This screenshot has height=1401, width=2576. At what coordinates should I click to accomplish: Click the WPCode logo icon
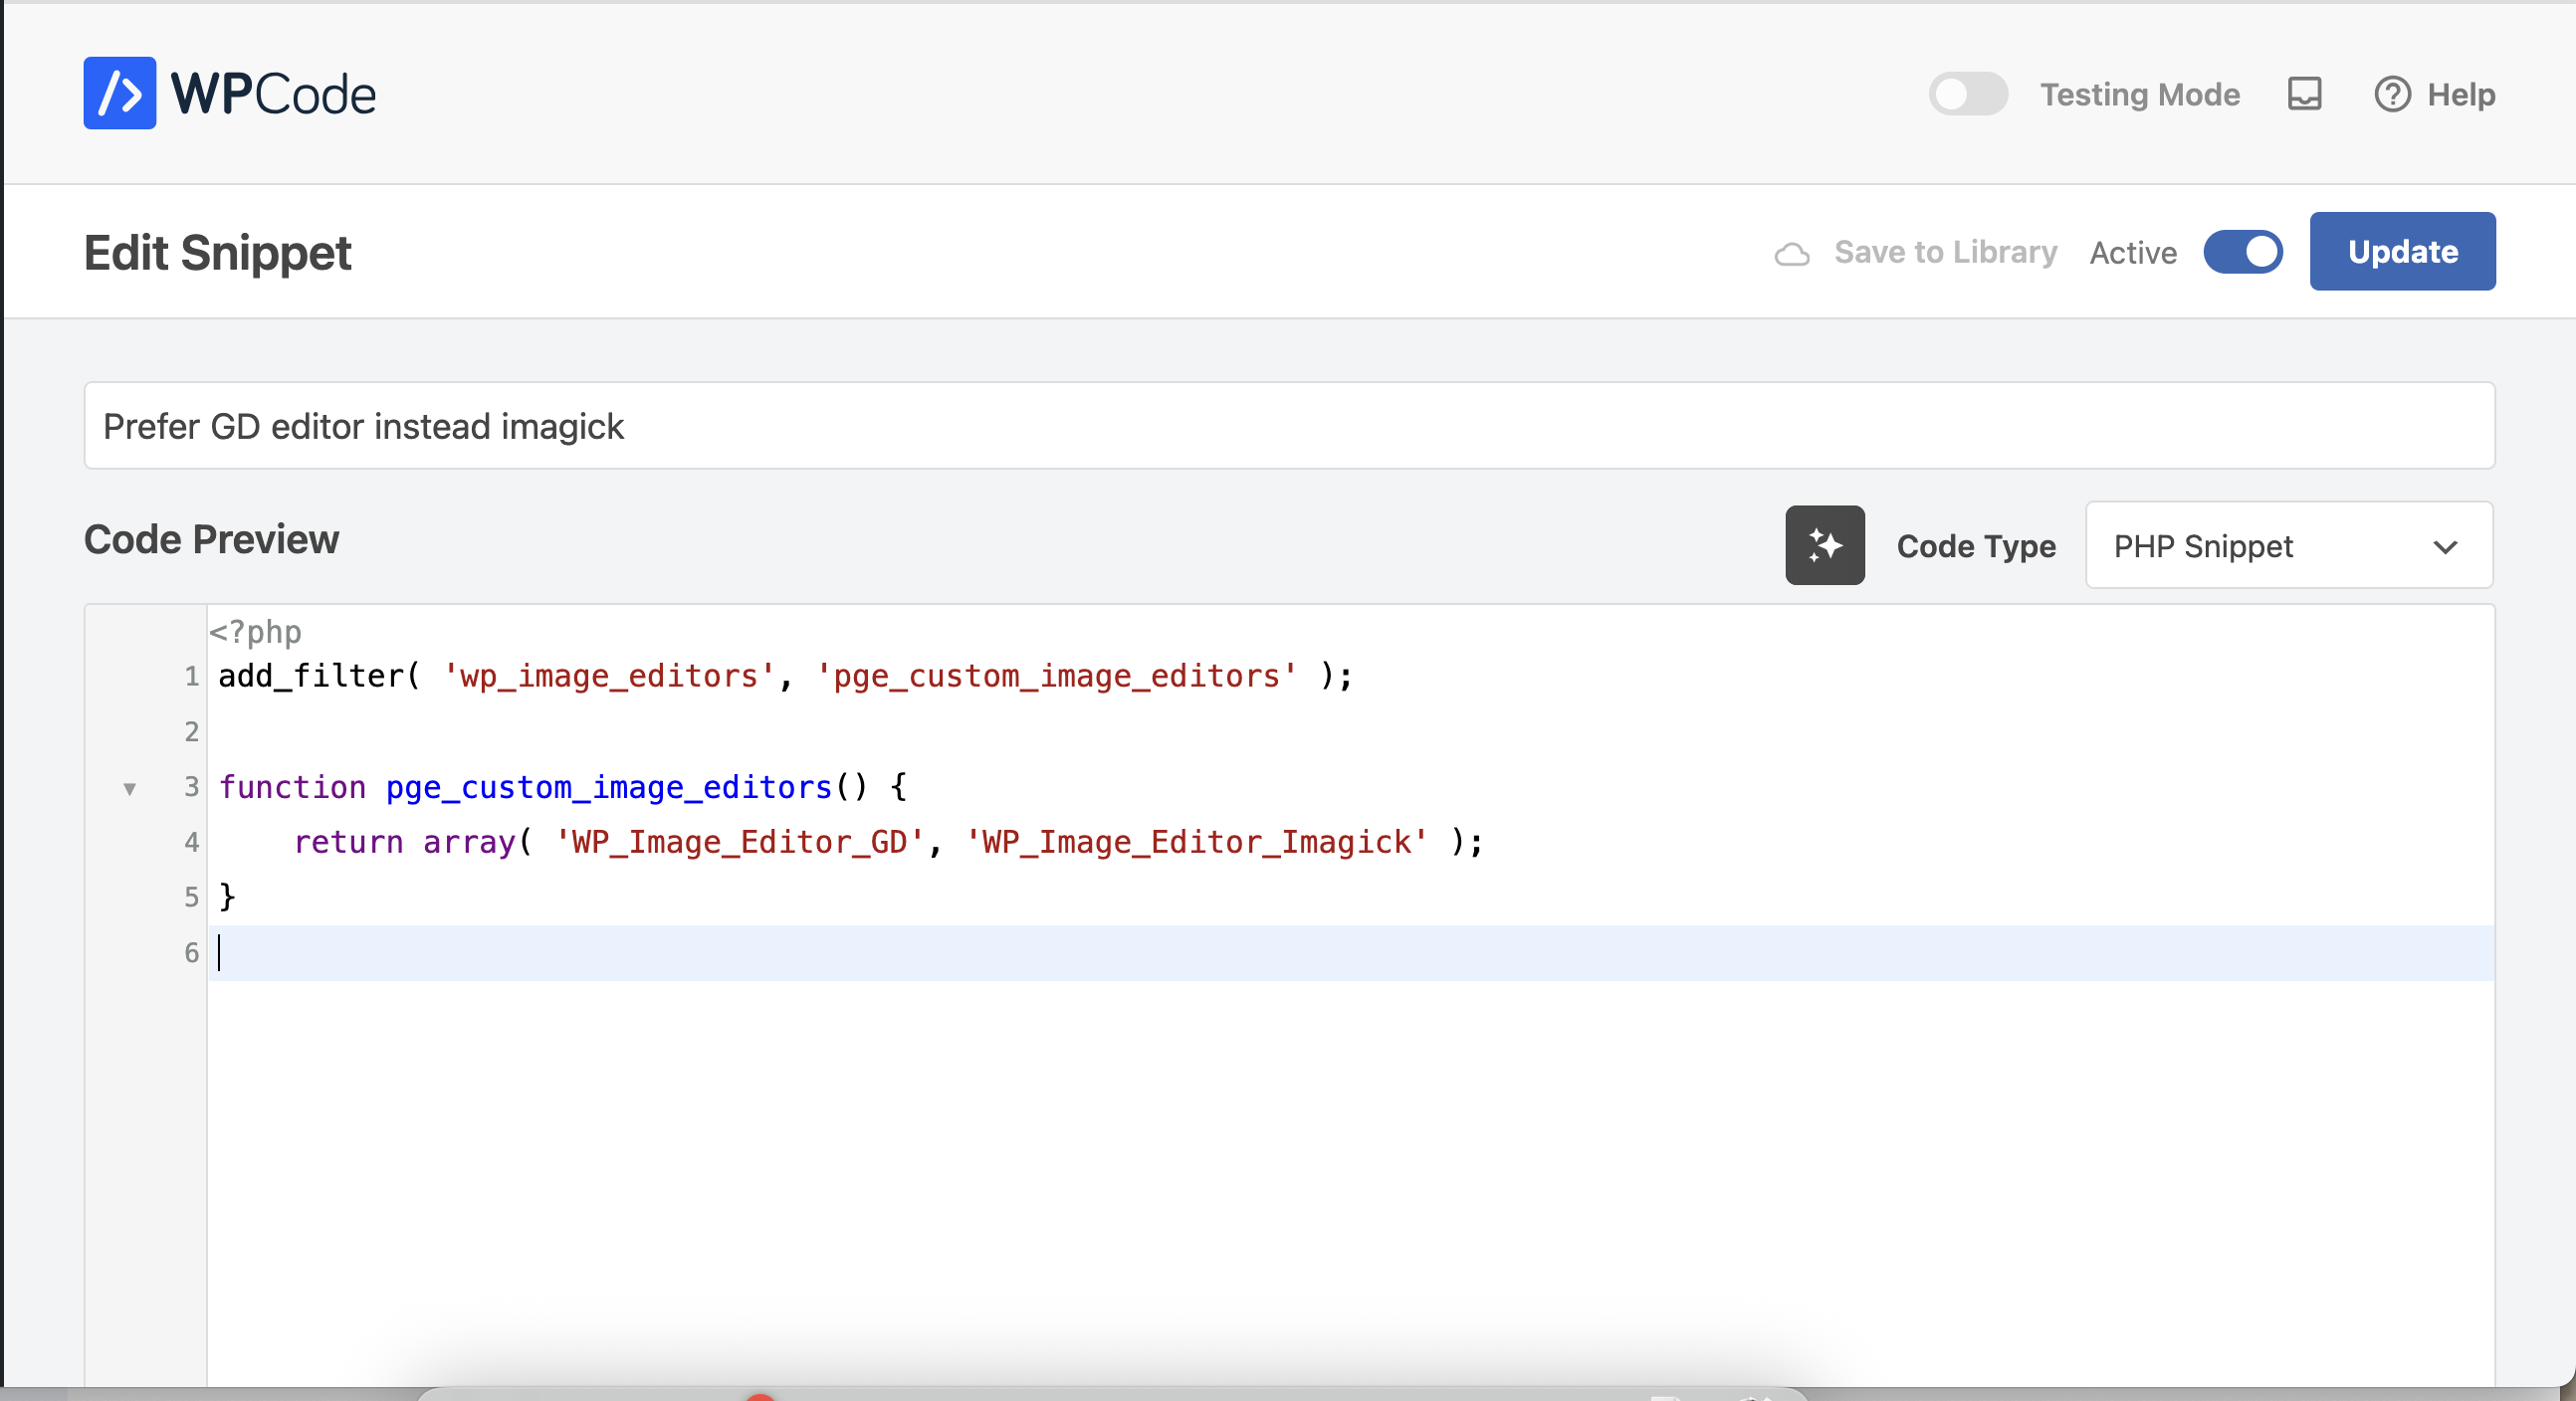[x=119, y=93]
